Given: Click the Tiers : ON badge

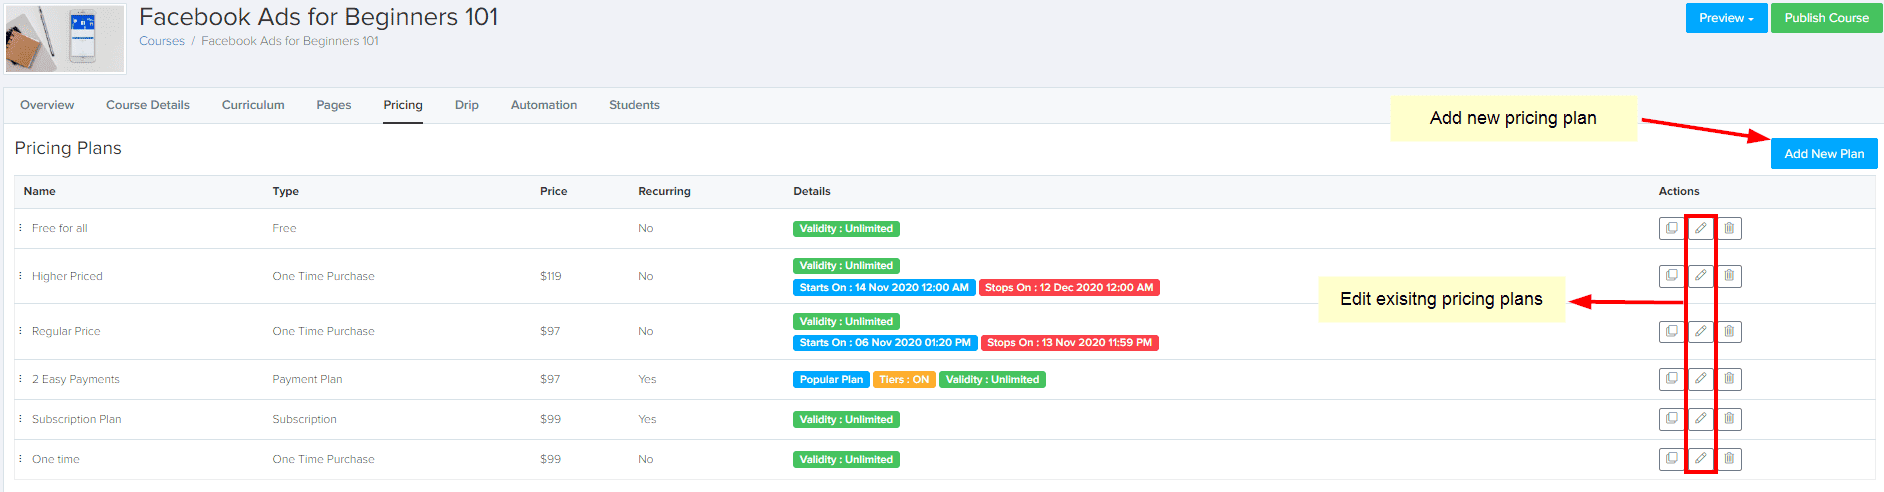Looking at the screenshot, I should (x=904, y=380).
